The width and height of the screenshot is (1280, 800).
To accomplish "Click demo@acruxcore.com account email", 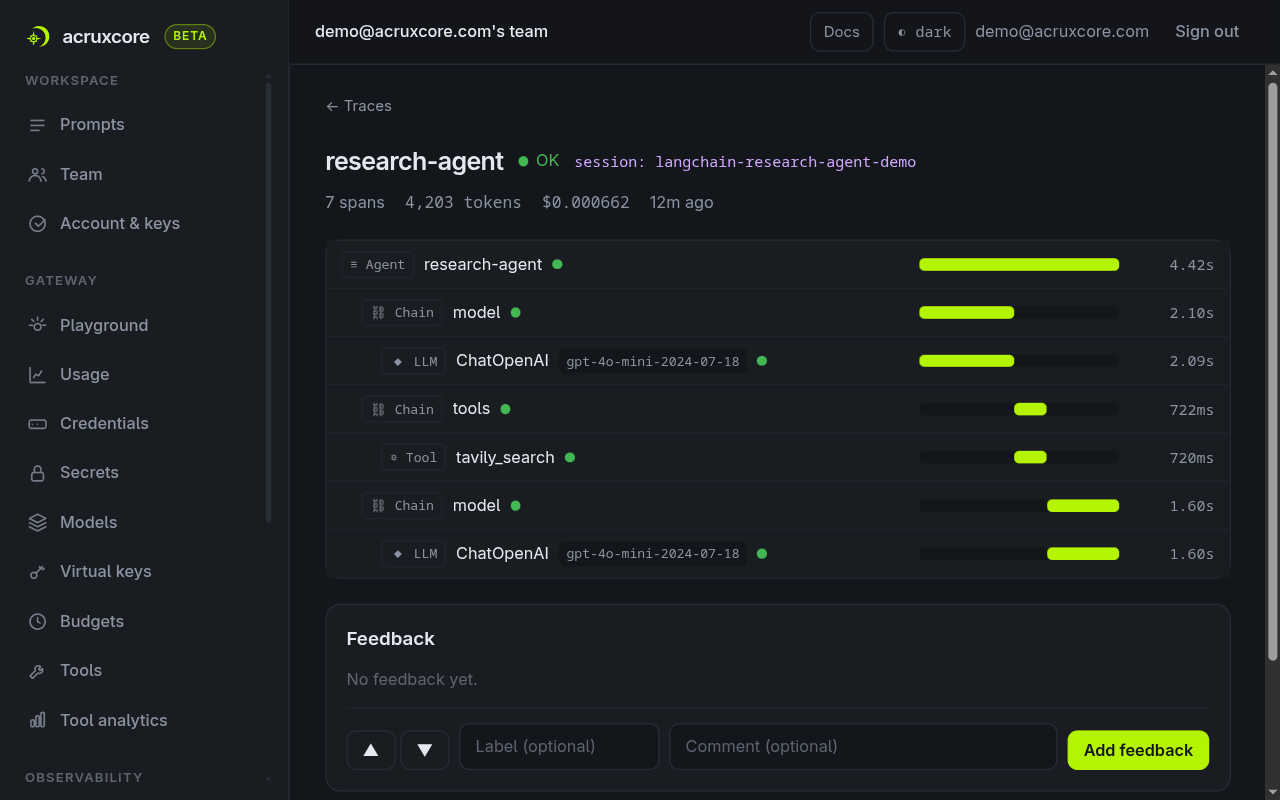I will pos(1062,32).
